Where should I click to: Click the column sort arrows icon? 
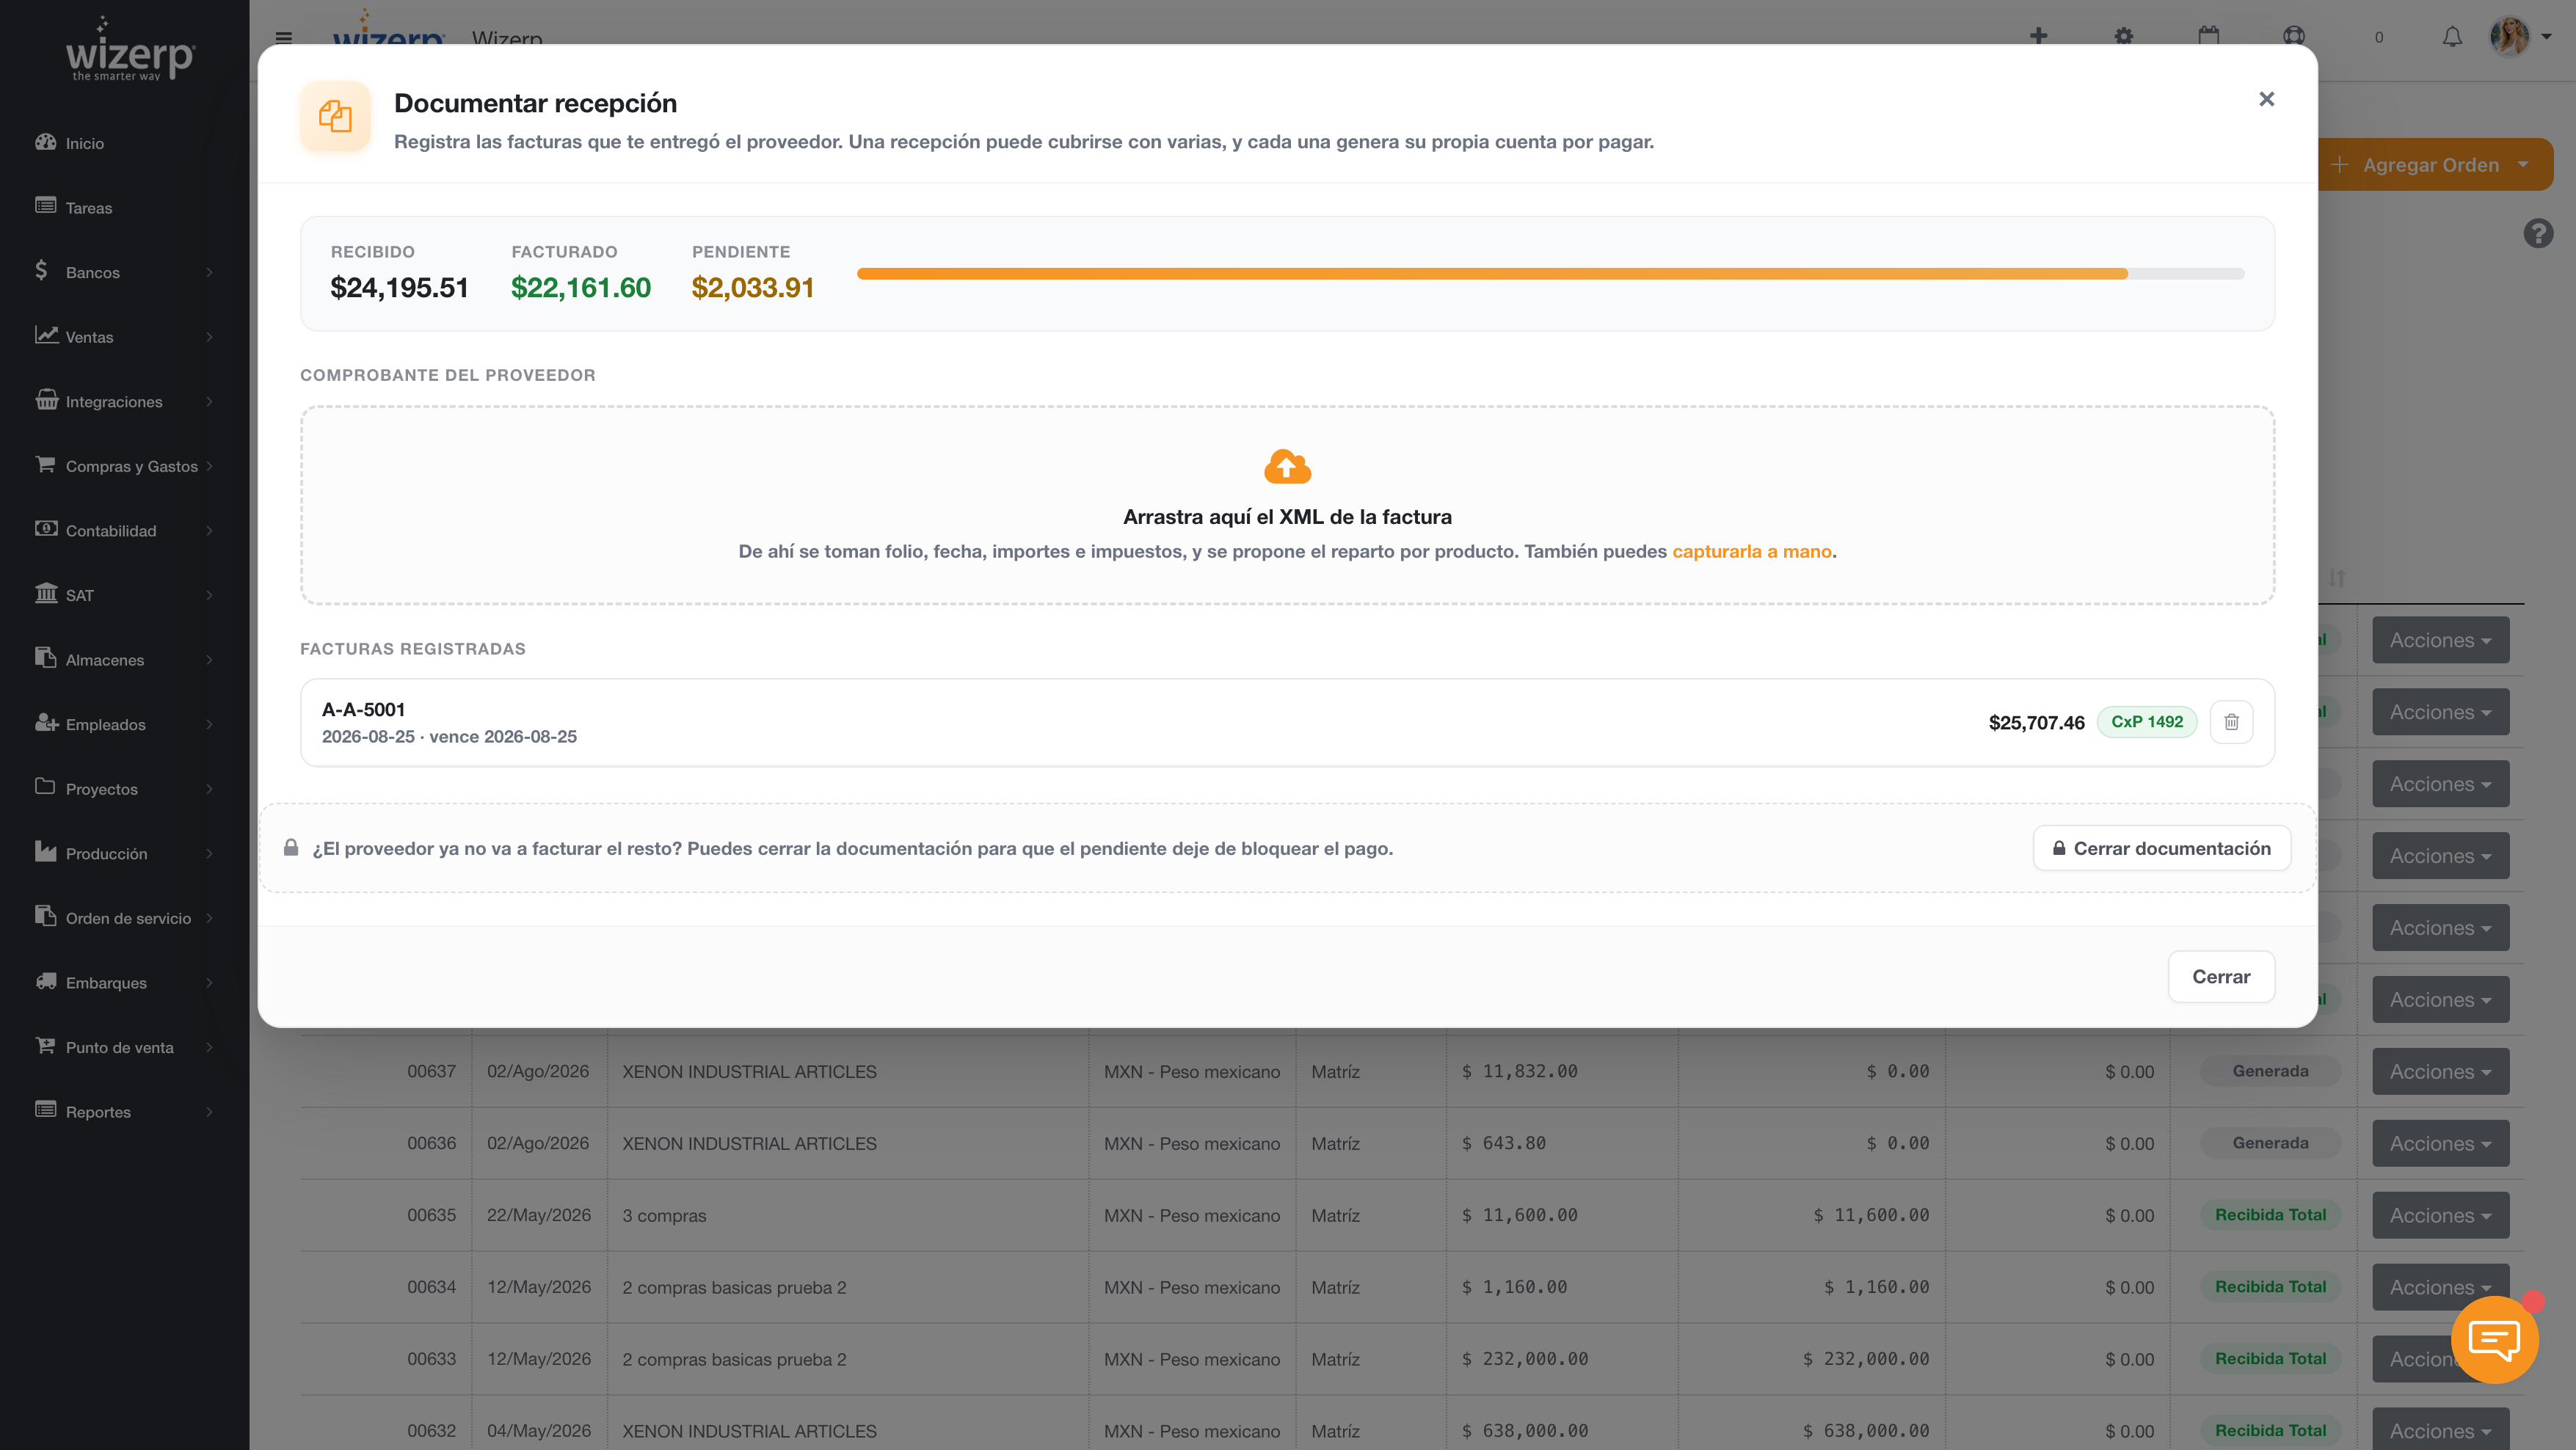2337,578
